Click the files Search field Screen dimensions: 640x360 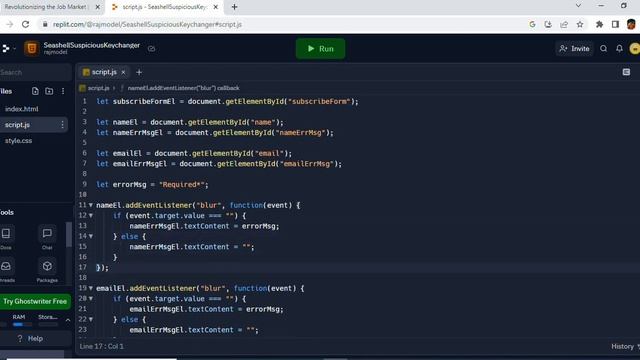pos(35,72)
